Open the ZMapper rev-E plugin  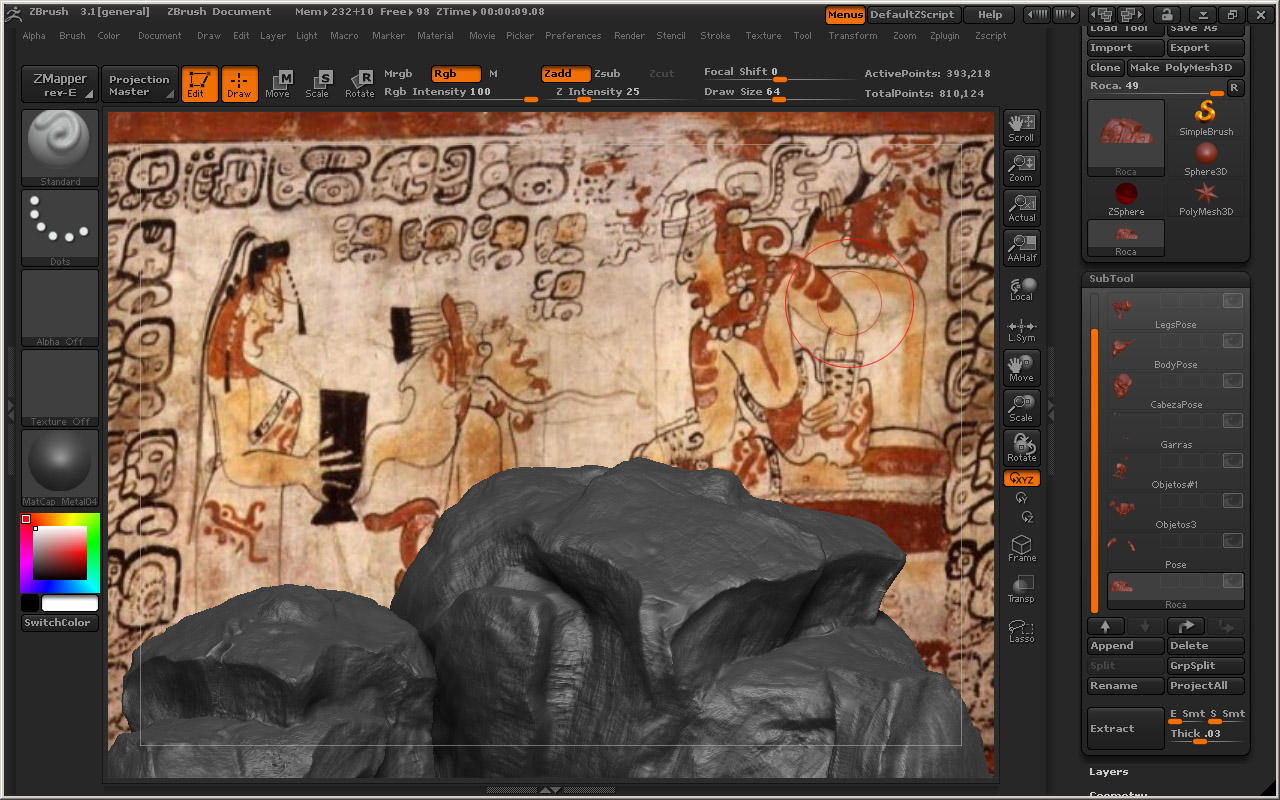tap(60, 85)
